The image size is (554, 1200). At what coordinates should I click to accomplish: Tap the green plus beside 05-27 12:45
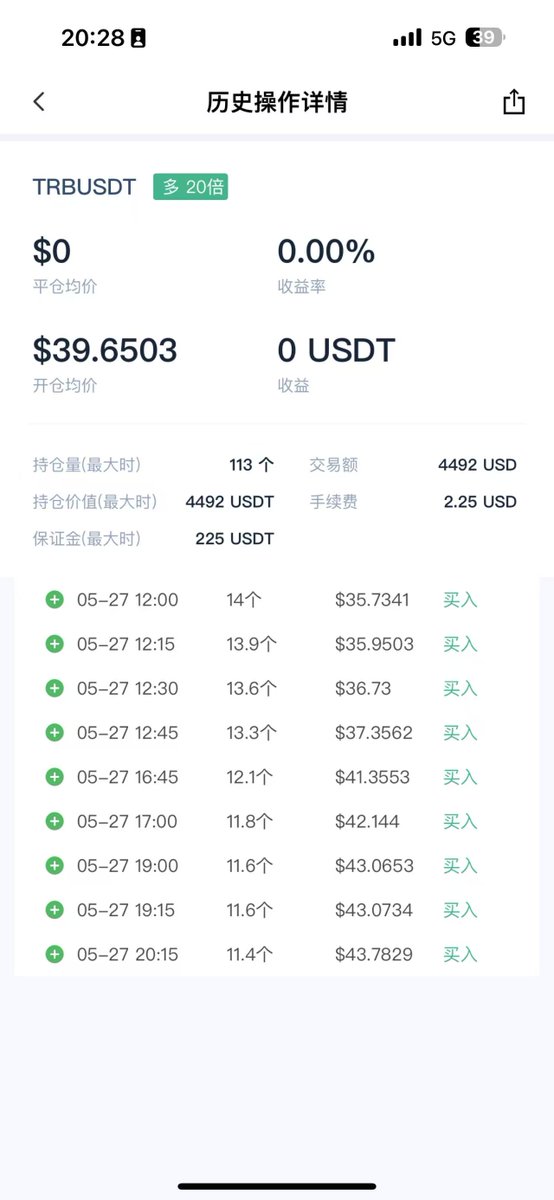point(55,733)
